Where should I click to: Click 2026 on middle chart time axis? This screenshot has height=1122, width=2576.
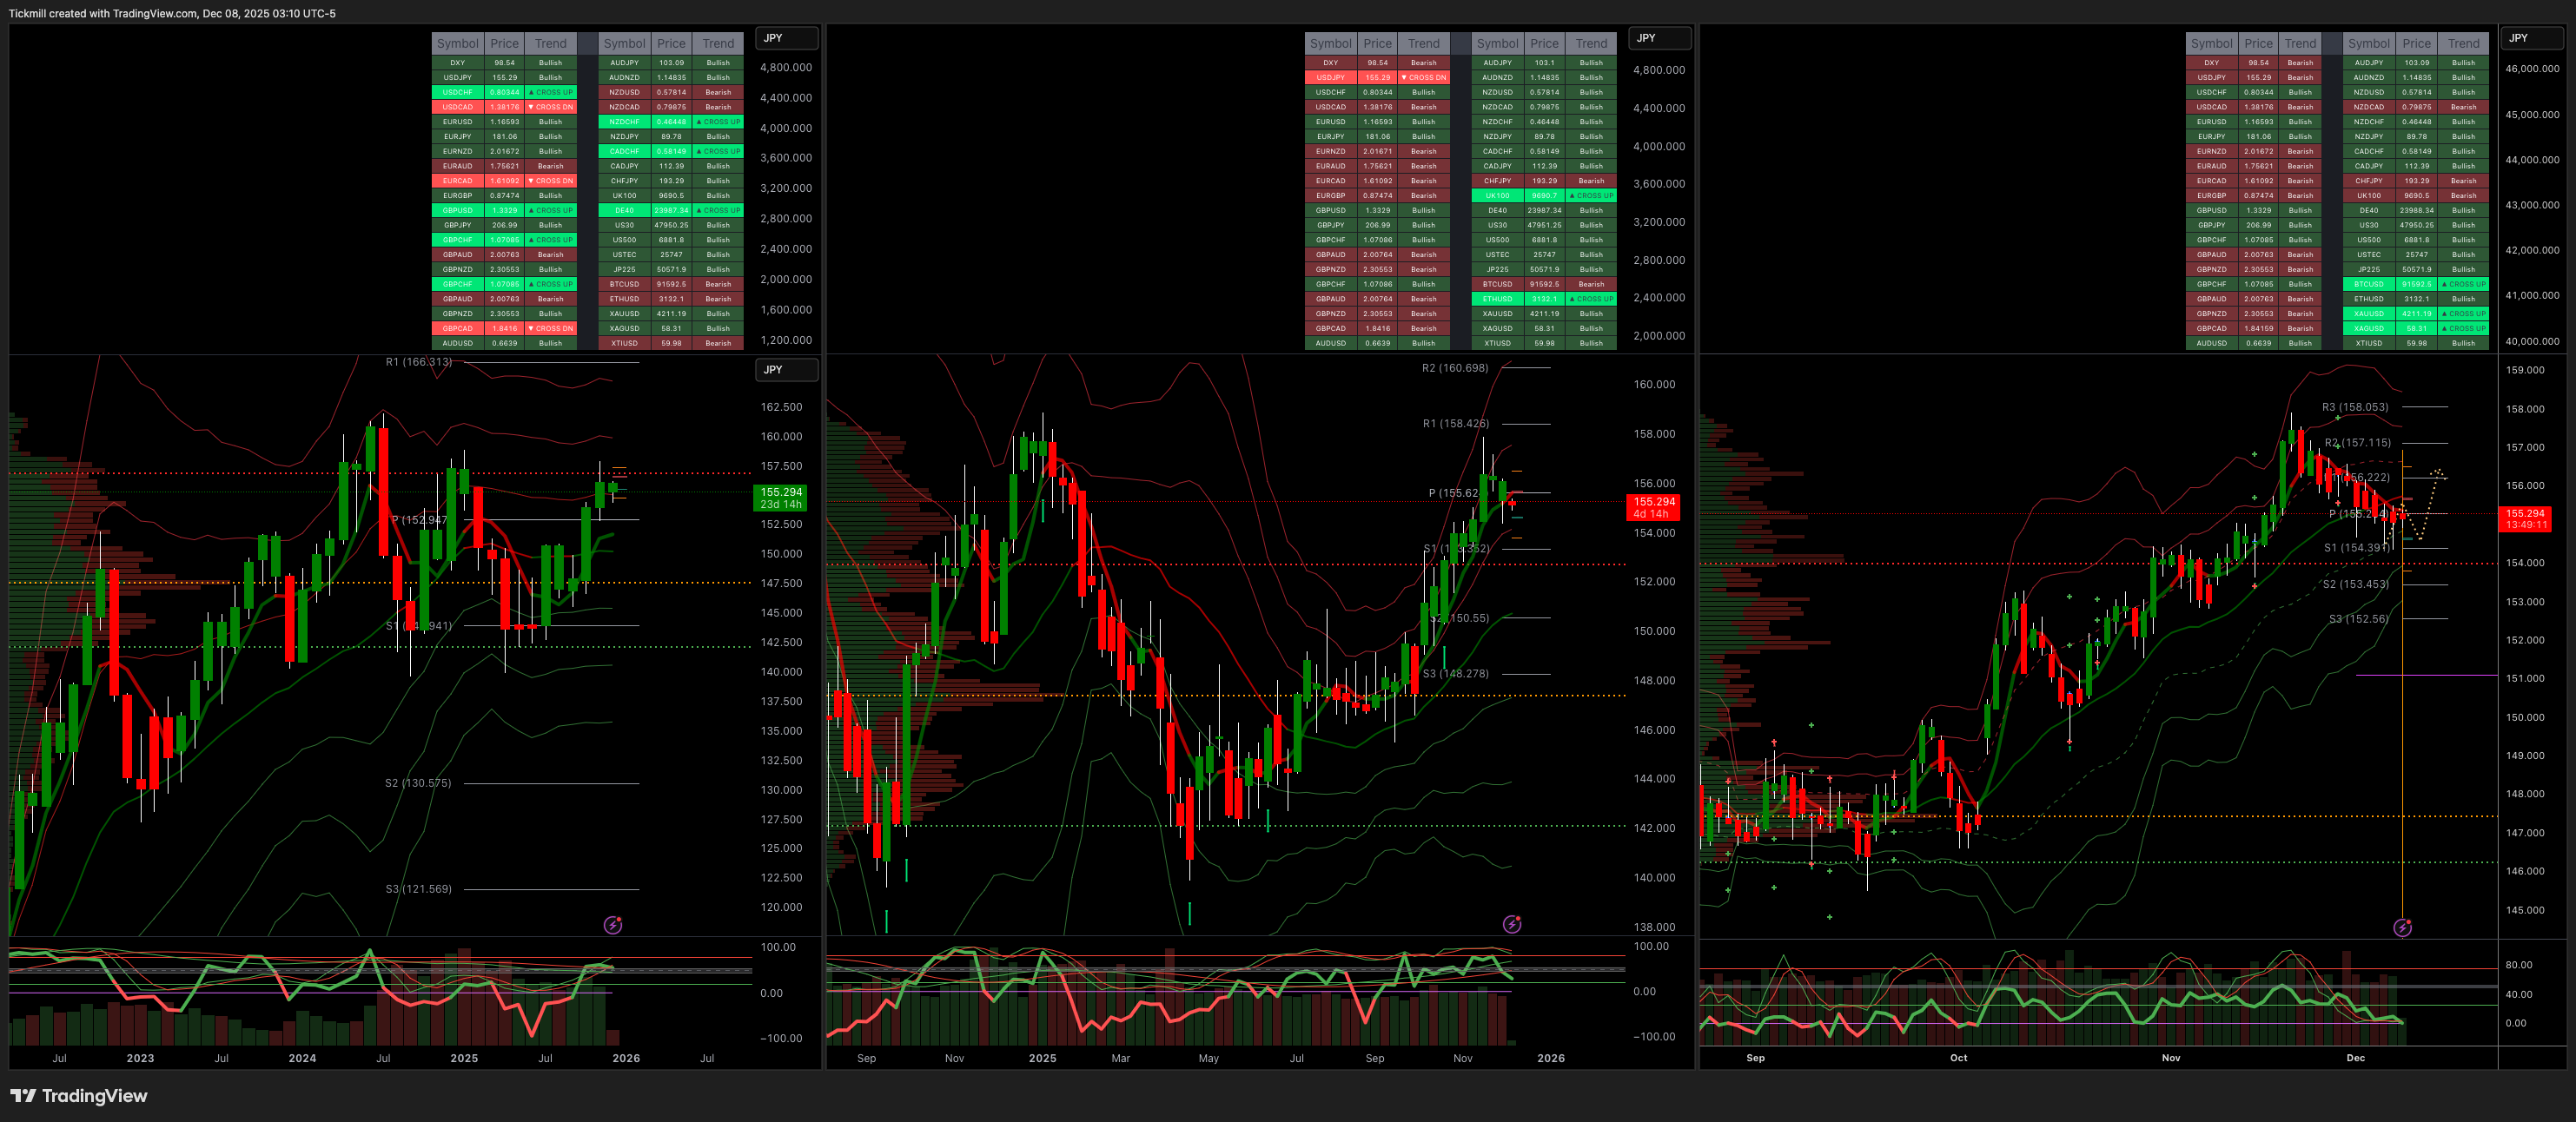(1550, 1058)
